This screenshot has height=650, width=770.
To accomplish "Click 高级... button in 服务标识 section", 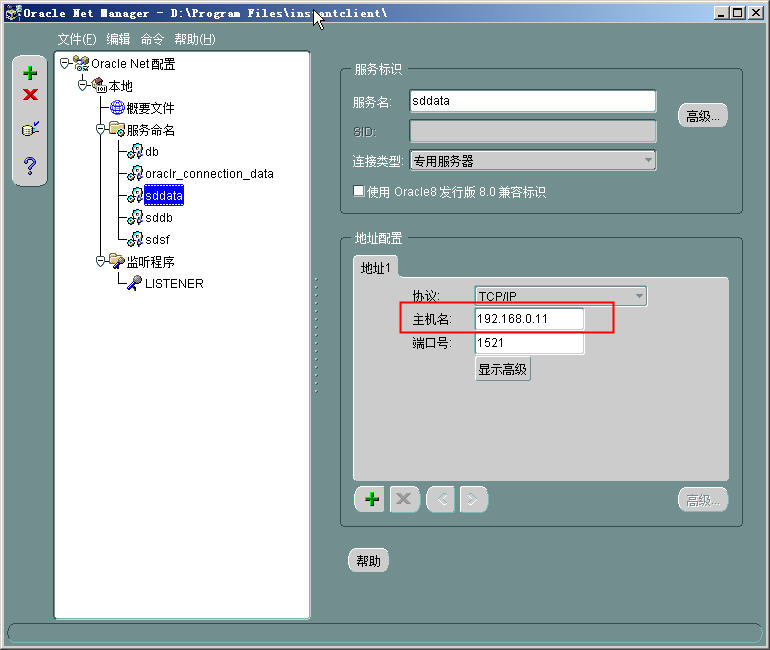I will [x=703, y=116].
